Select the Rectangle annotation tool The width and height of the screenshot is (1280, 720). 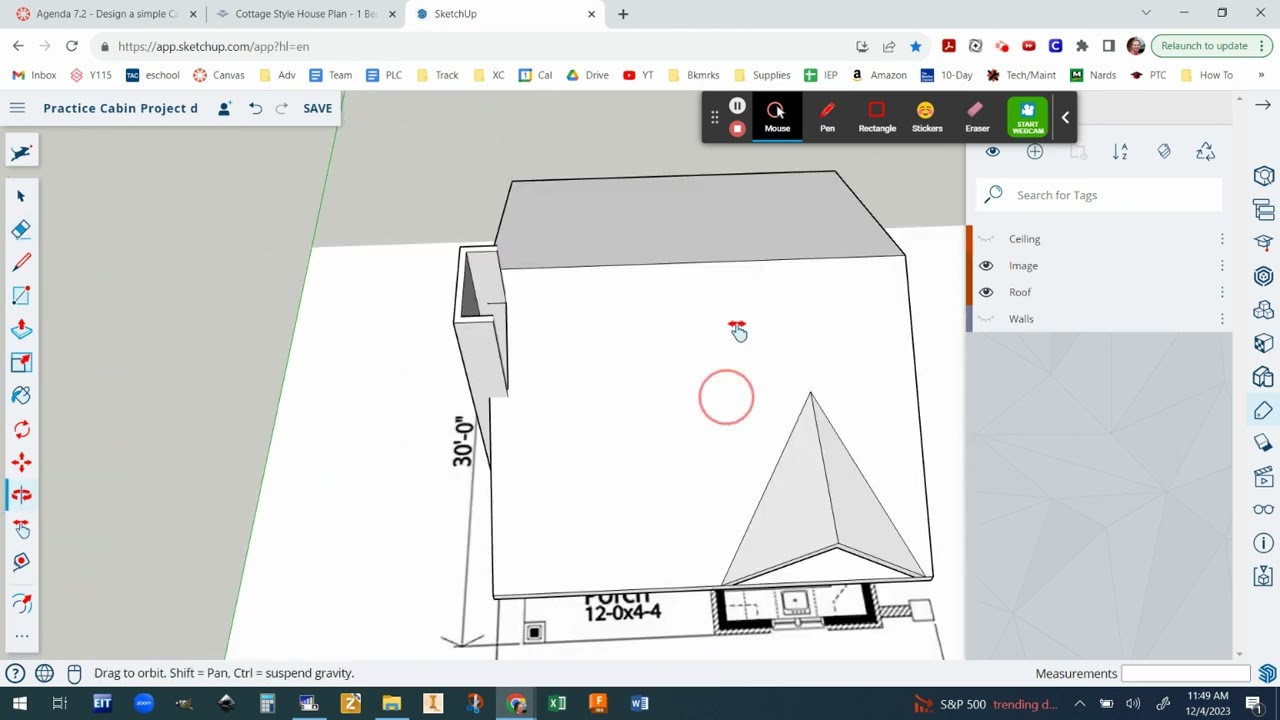[877, 117]
